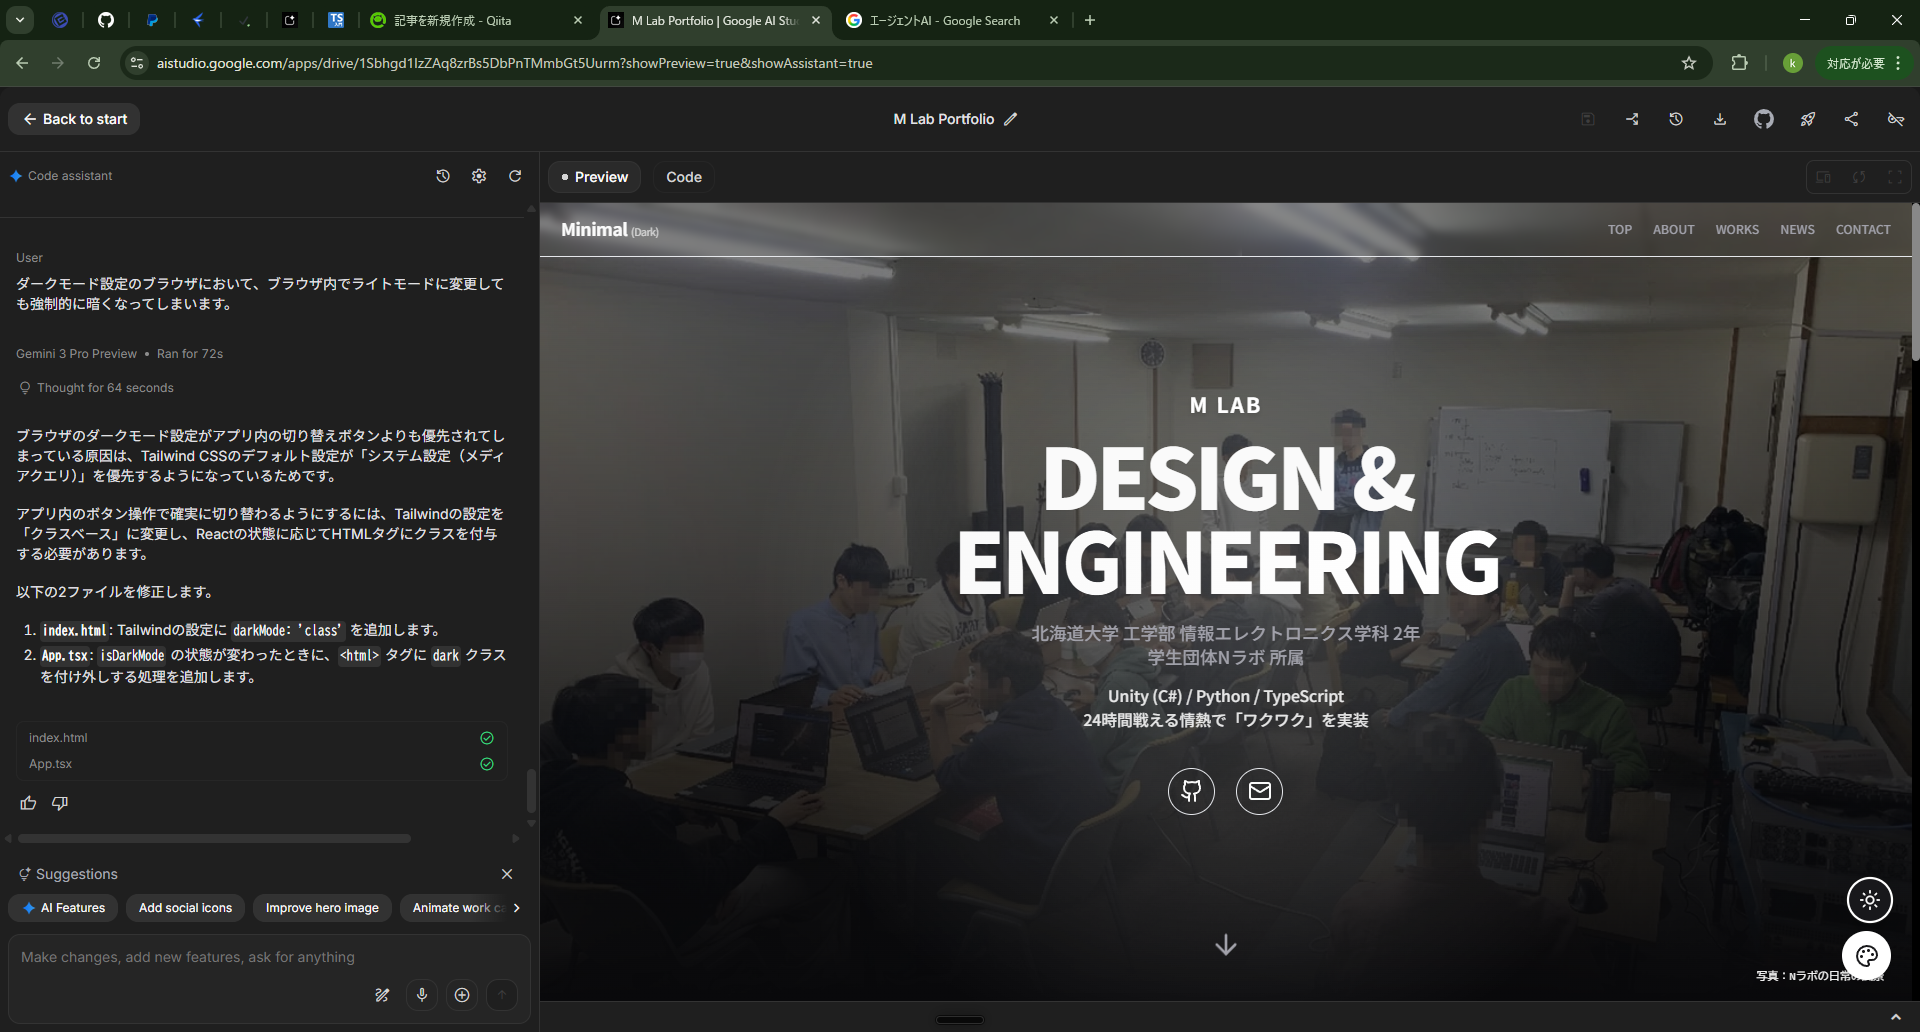Click Minimal logo in preview
This screenshot has height=1032, width=1920.
coord(609,230)
